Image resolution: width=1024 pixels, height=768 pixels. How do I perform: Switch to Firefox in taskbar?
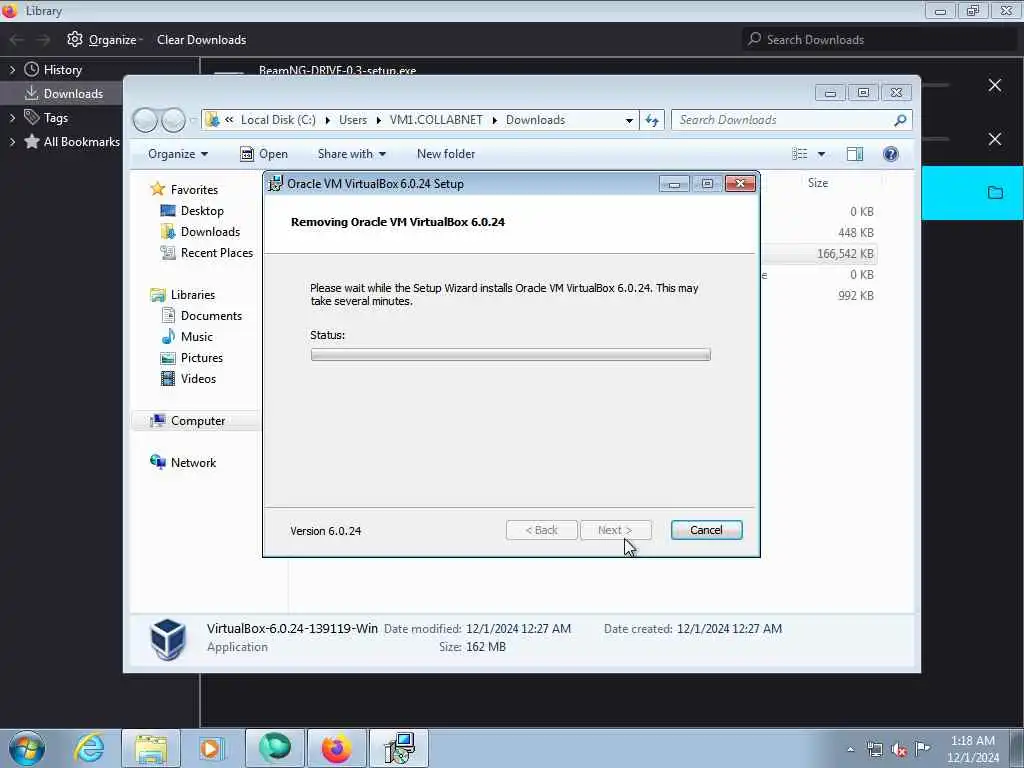336,748
